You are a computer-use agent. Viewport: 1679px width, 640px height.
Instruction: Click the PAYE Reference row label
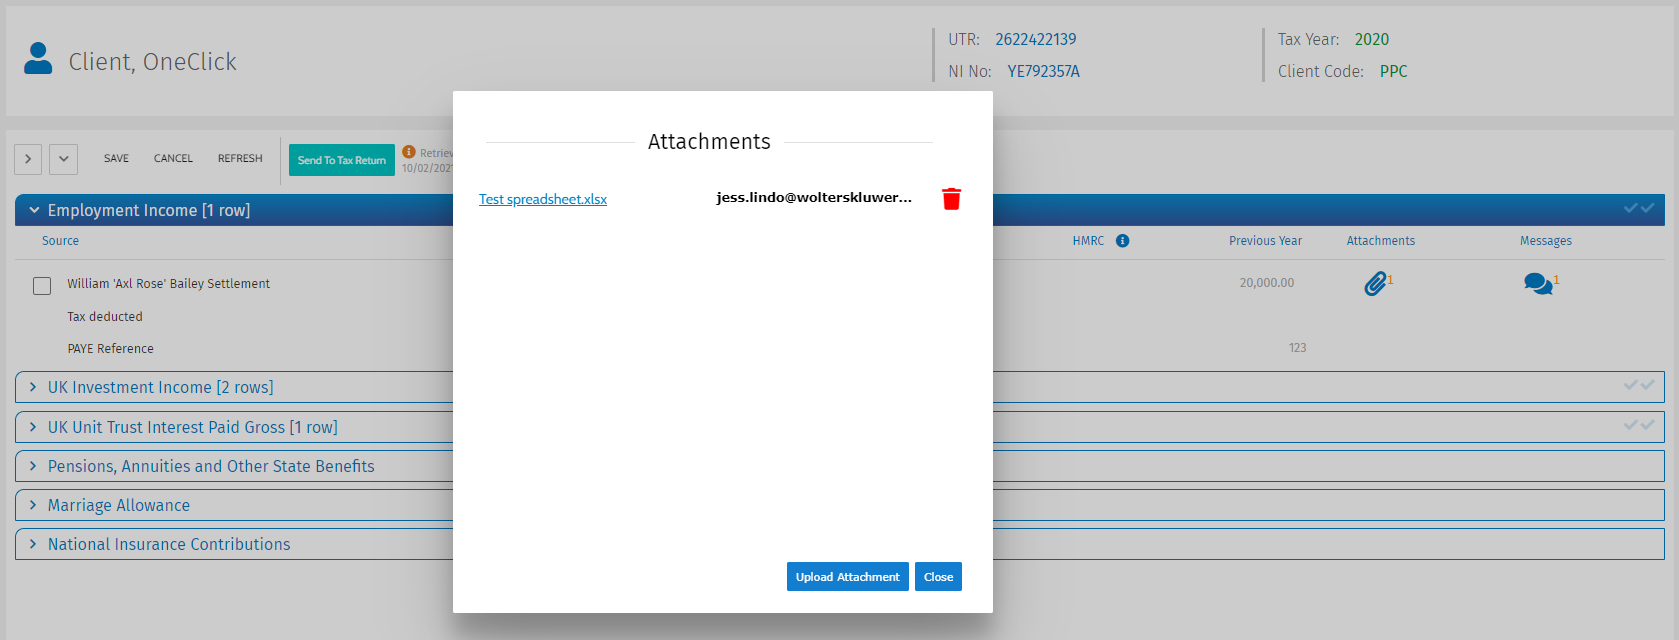(x=110, y=349)
